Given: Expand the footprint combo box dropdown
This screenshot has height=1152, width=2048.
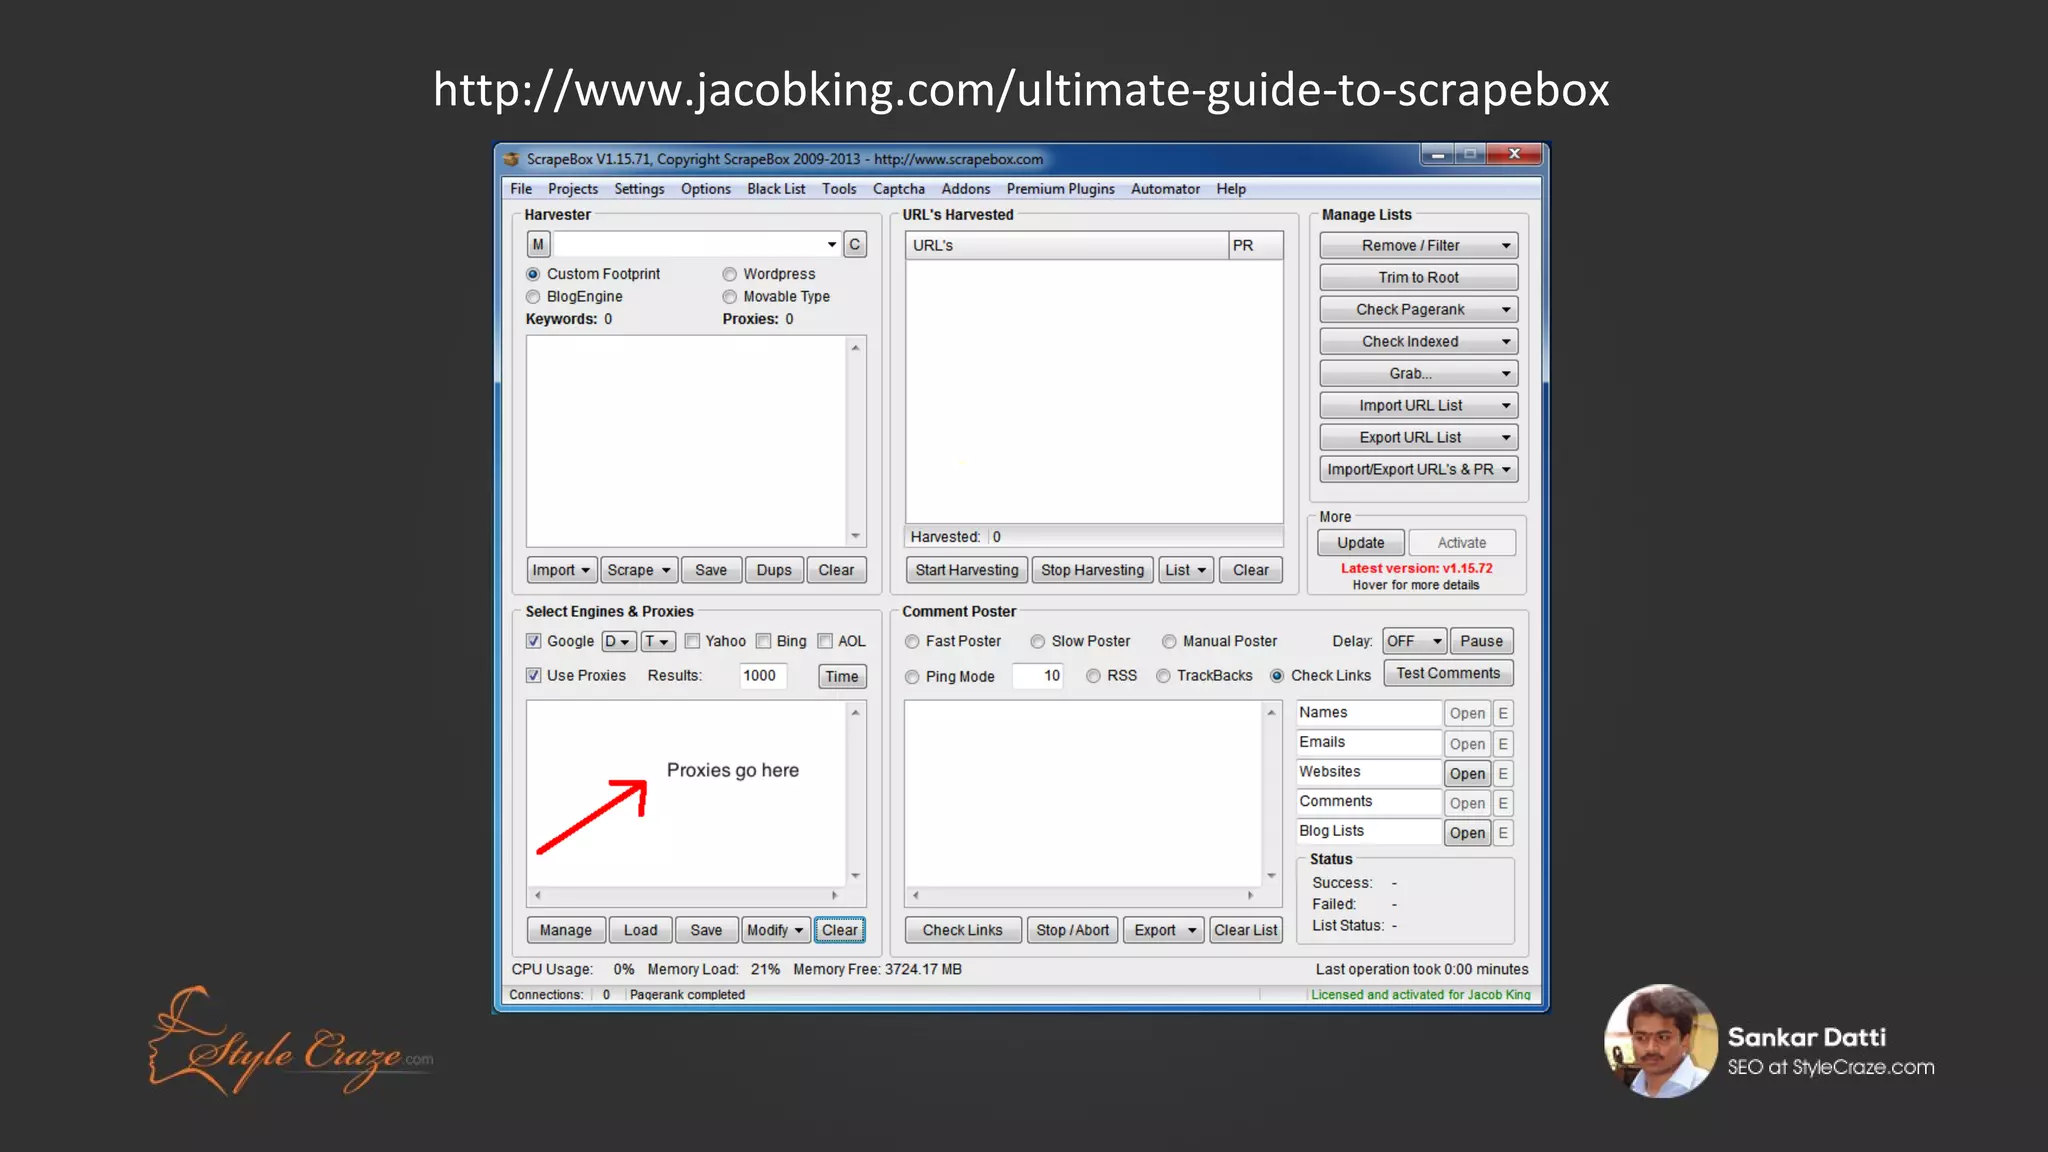Looking at the screenshot, I should point(831,244).
